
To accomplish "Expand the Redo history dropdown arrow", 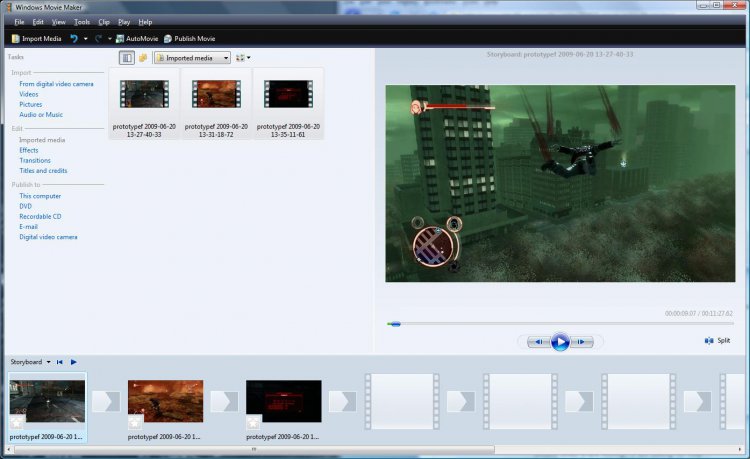I will click(x=110, y=39).
